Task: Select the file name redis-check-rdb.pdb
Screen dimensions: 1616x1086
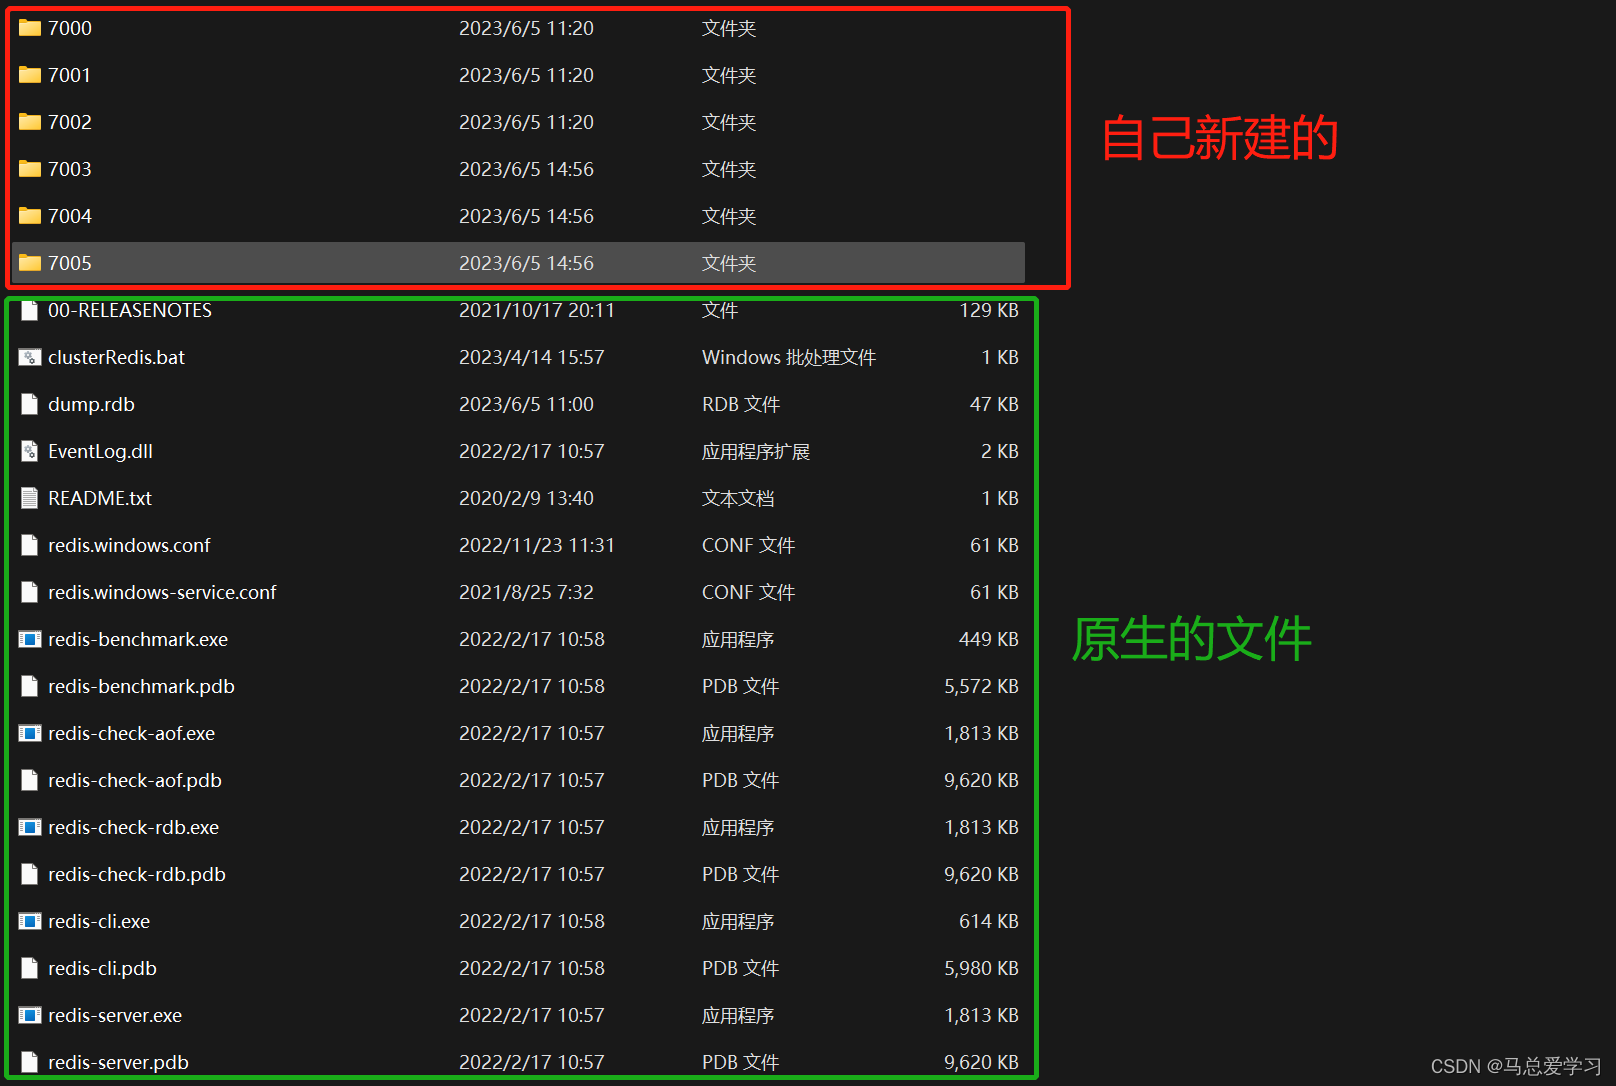Action: tap(137, 874)
